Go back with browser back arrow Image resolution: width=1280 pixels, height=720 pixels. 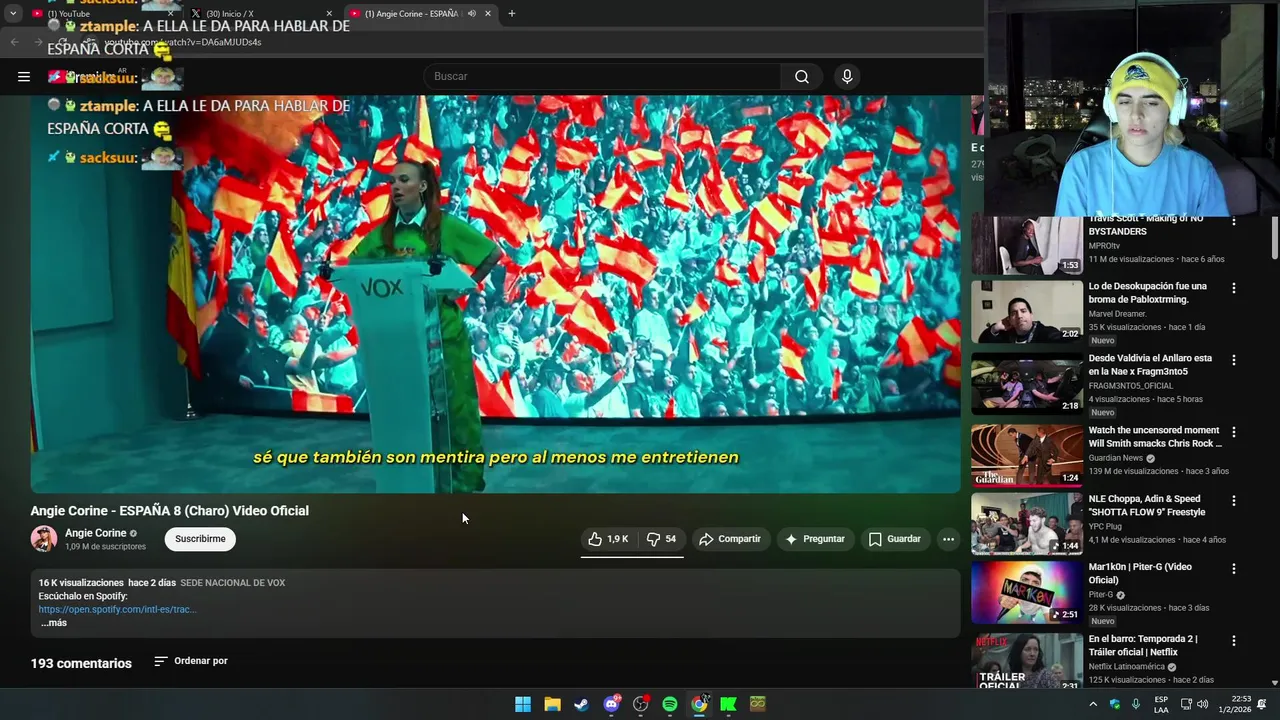pos(14,42)
